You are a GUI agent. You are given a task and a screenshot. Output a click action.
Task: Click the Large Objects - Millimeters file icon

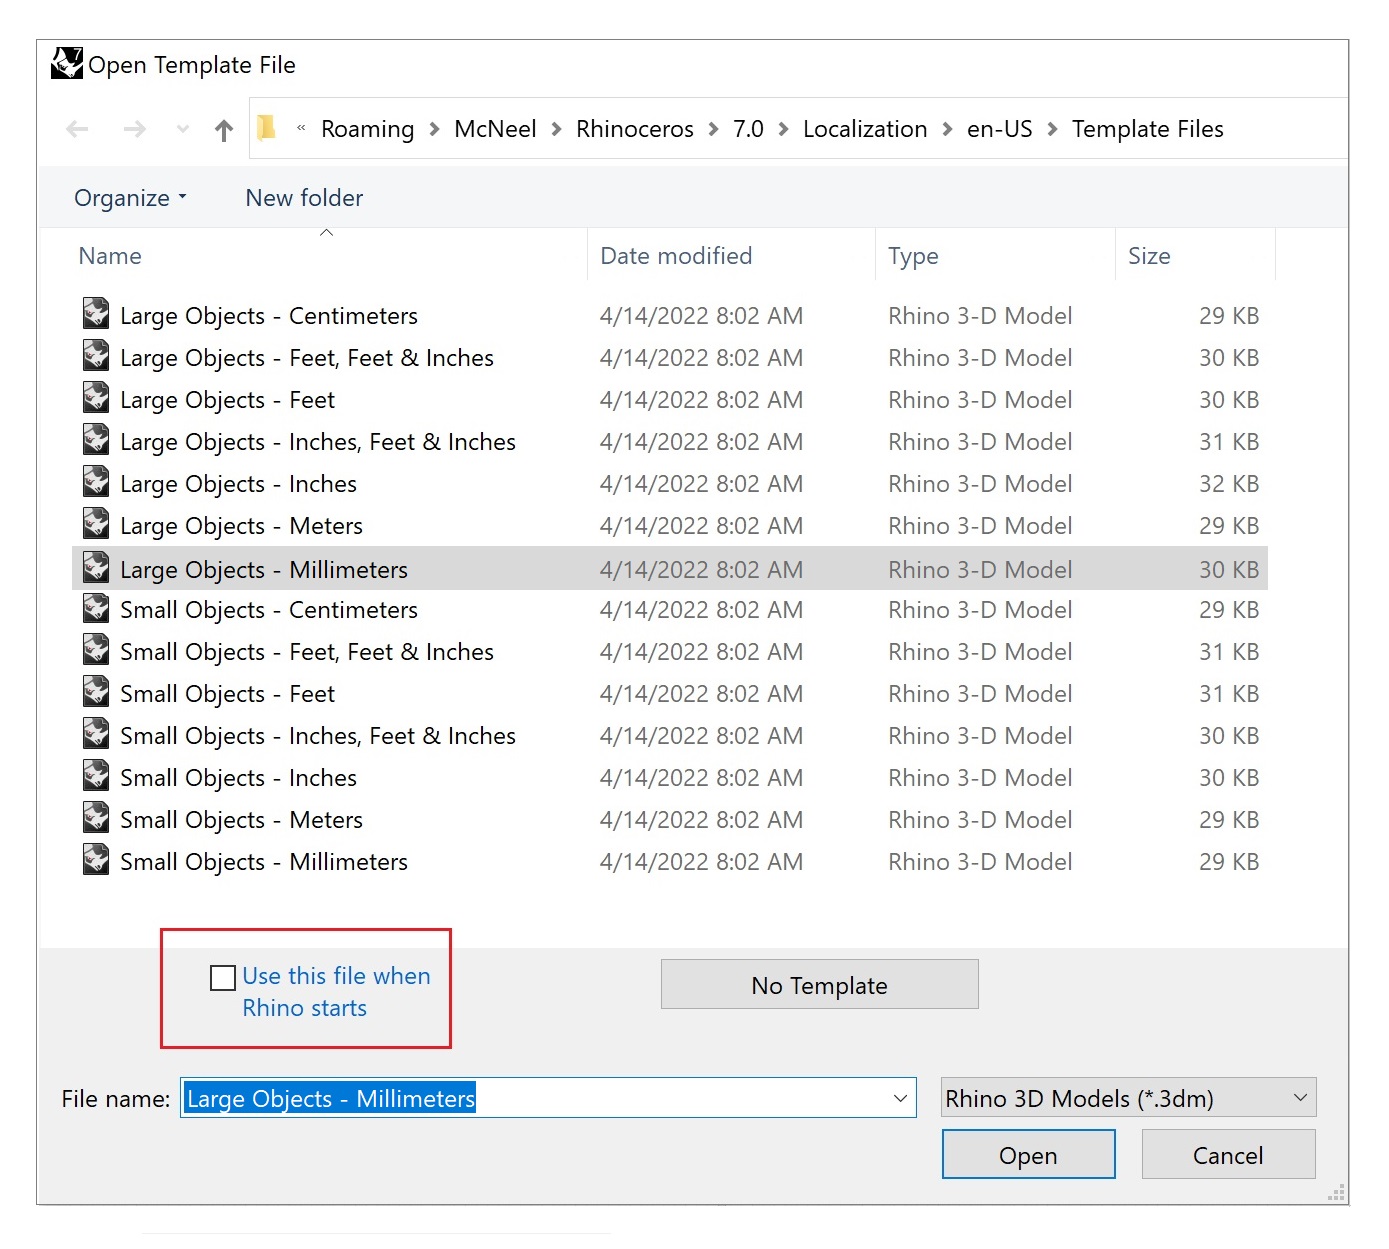(96, 568)
